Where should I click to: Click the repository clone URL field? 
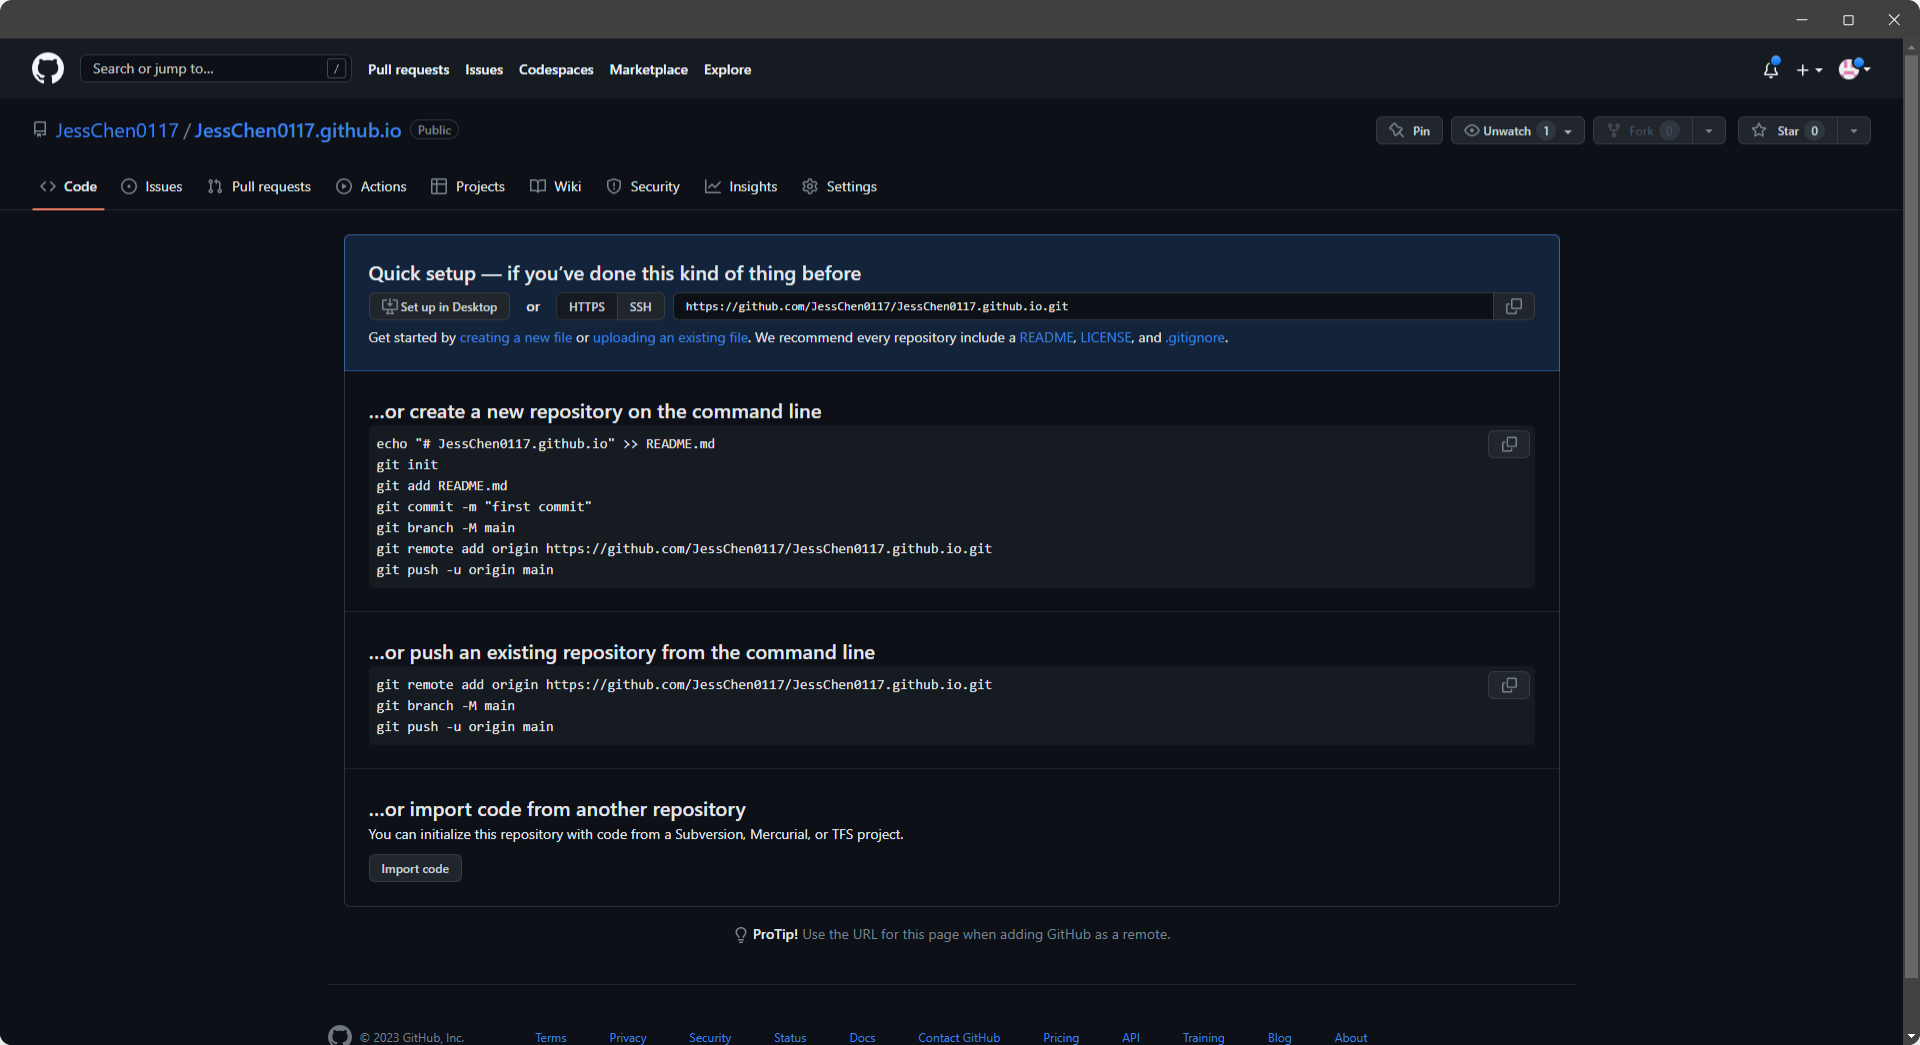click(x=1083, y=307)
